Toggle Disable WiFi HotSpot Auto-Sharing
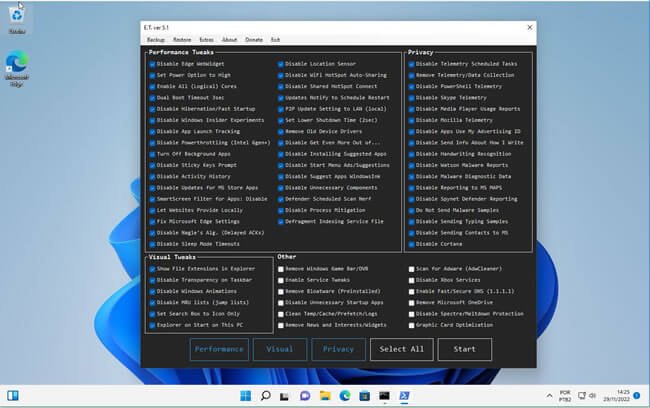The height and width of the screenshot is (408, 650). pos(281,75)
